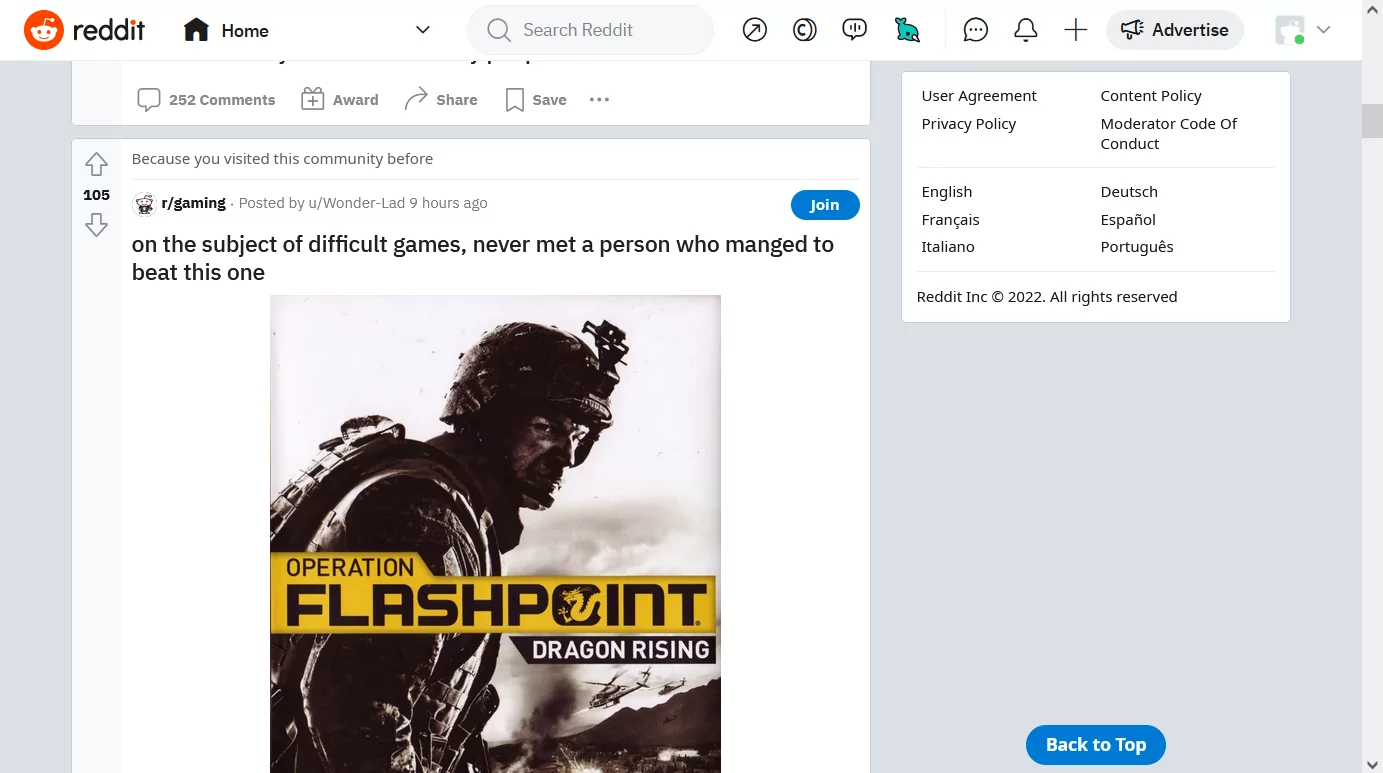This screenshot has width=1383, height=773.
Task: Switch language to Italiano
Action: [947, 247]
